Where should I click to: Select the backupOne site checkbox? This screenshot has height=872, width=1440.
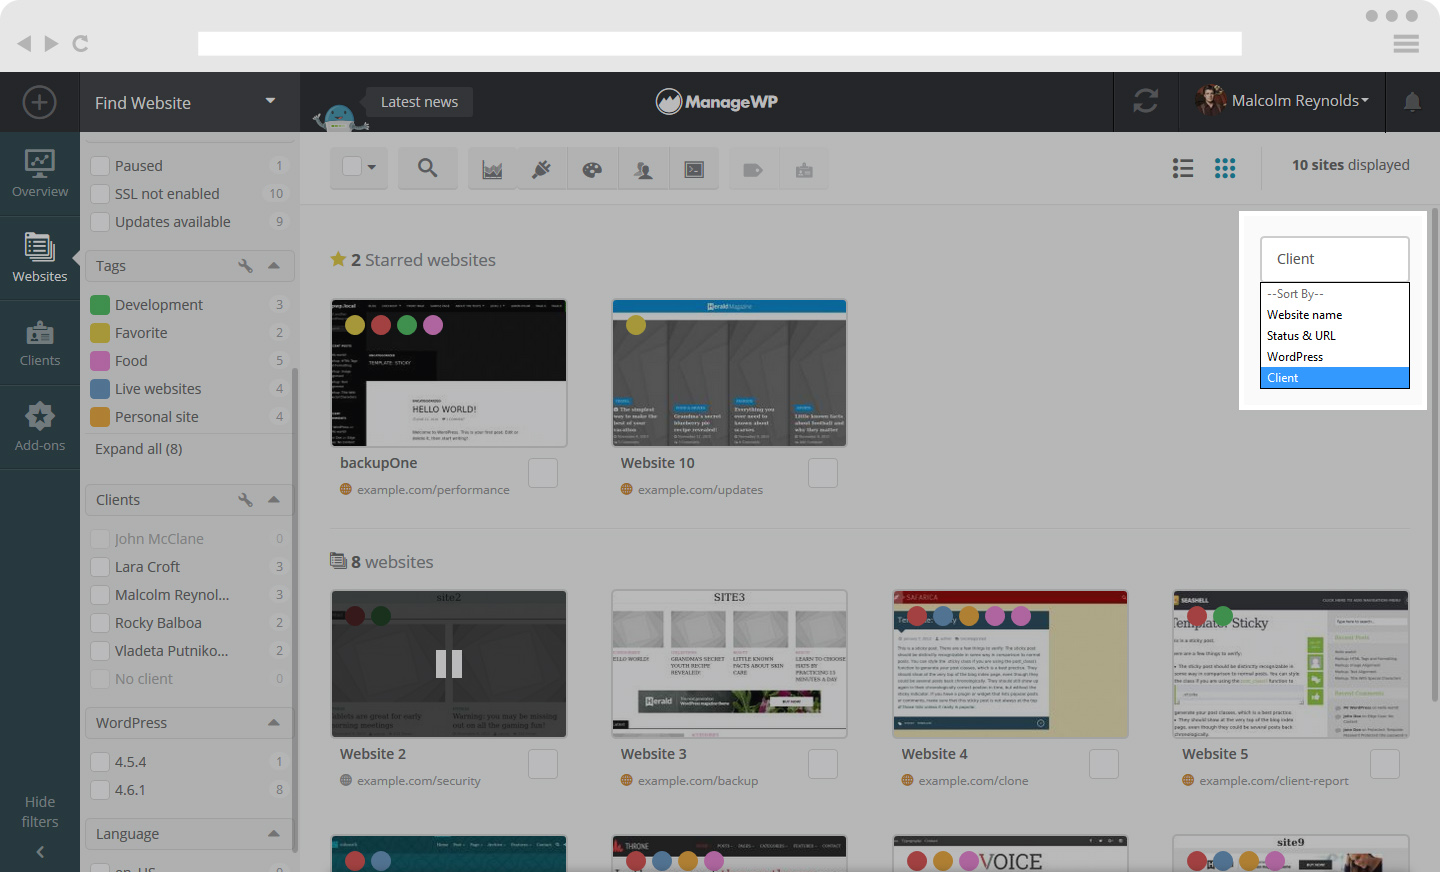point(543,473)
